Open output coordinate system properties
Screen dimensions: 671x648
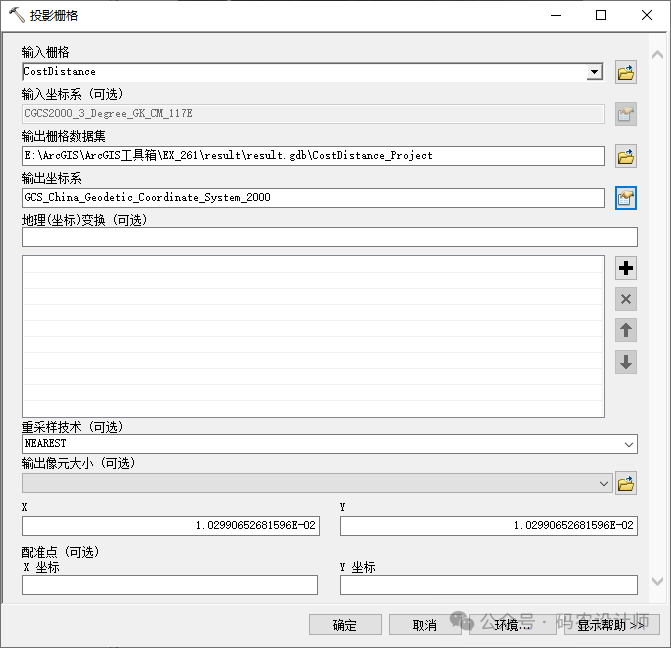pos(626,198)
